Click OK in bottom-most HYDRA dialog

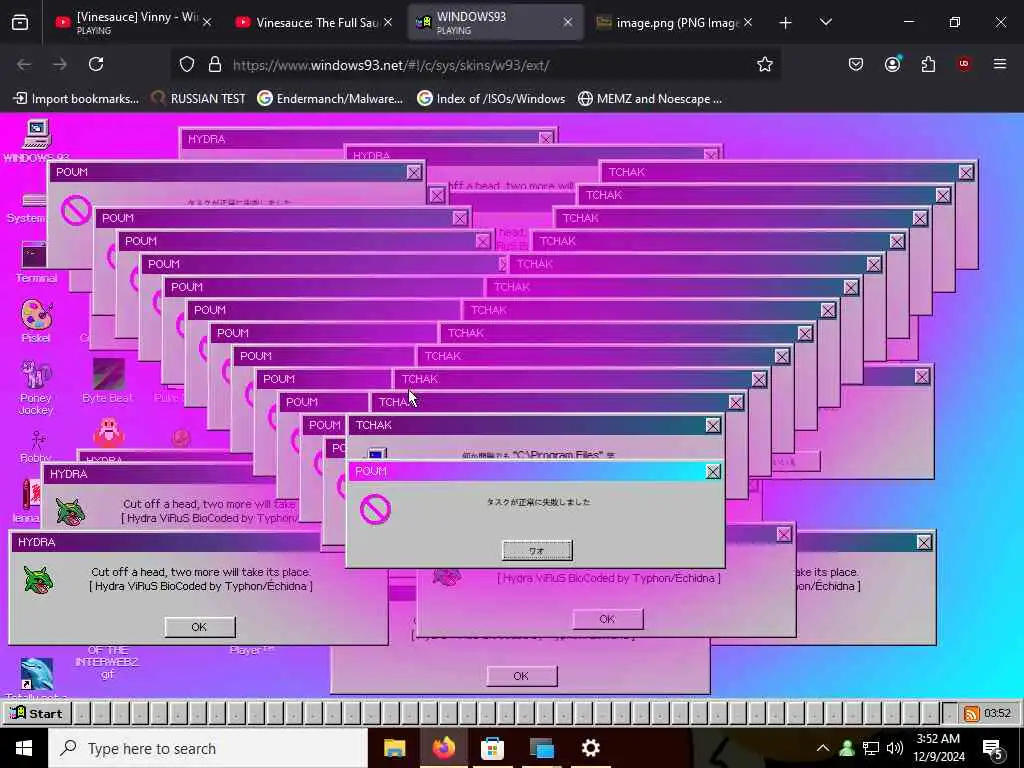click(521, 676)
